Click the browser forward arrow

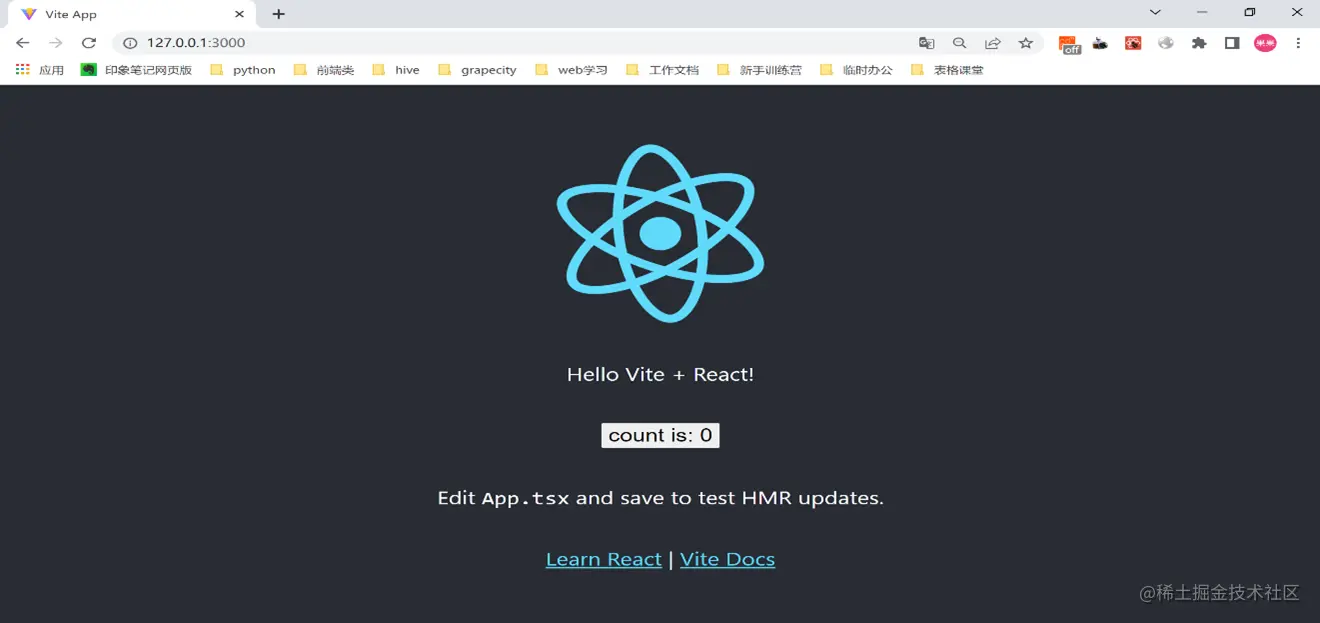[x=56, y=43]
